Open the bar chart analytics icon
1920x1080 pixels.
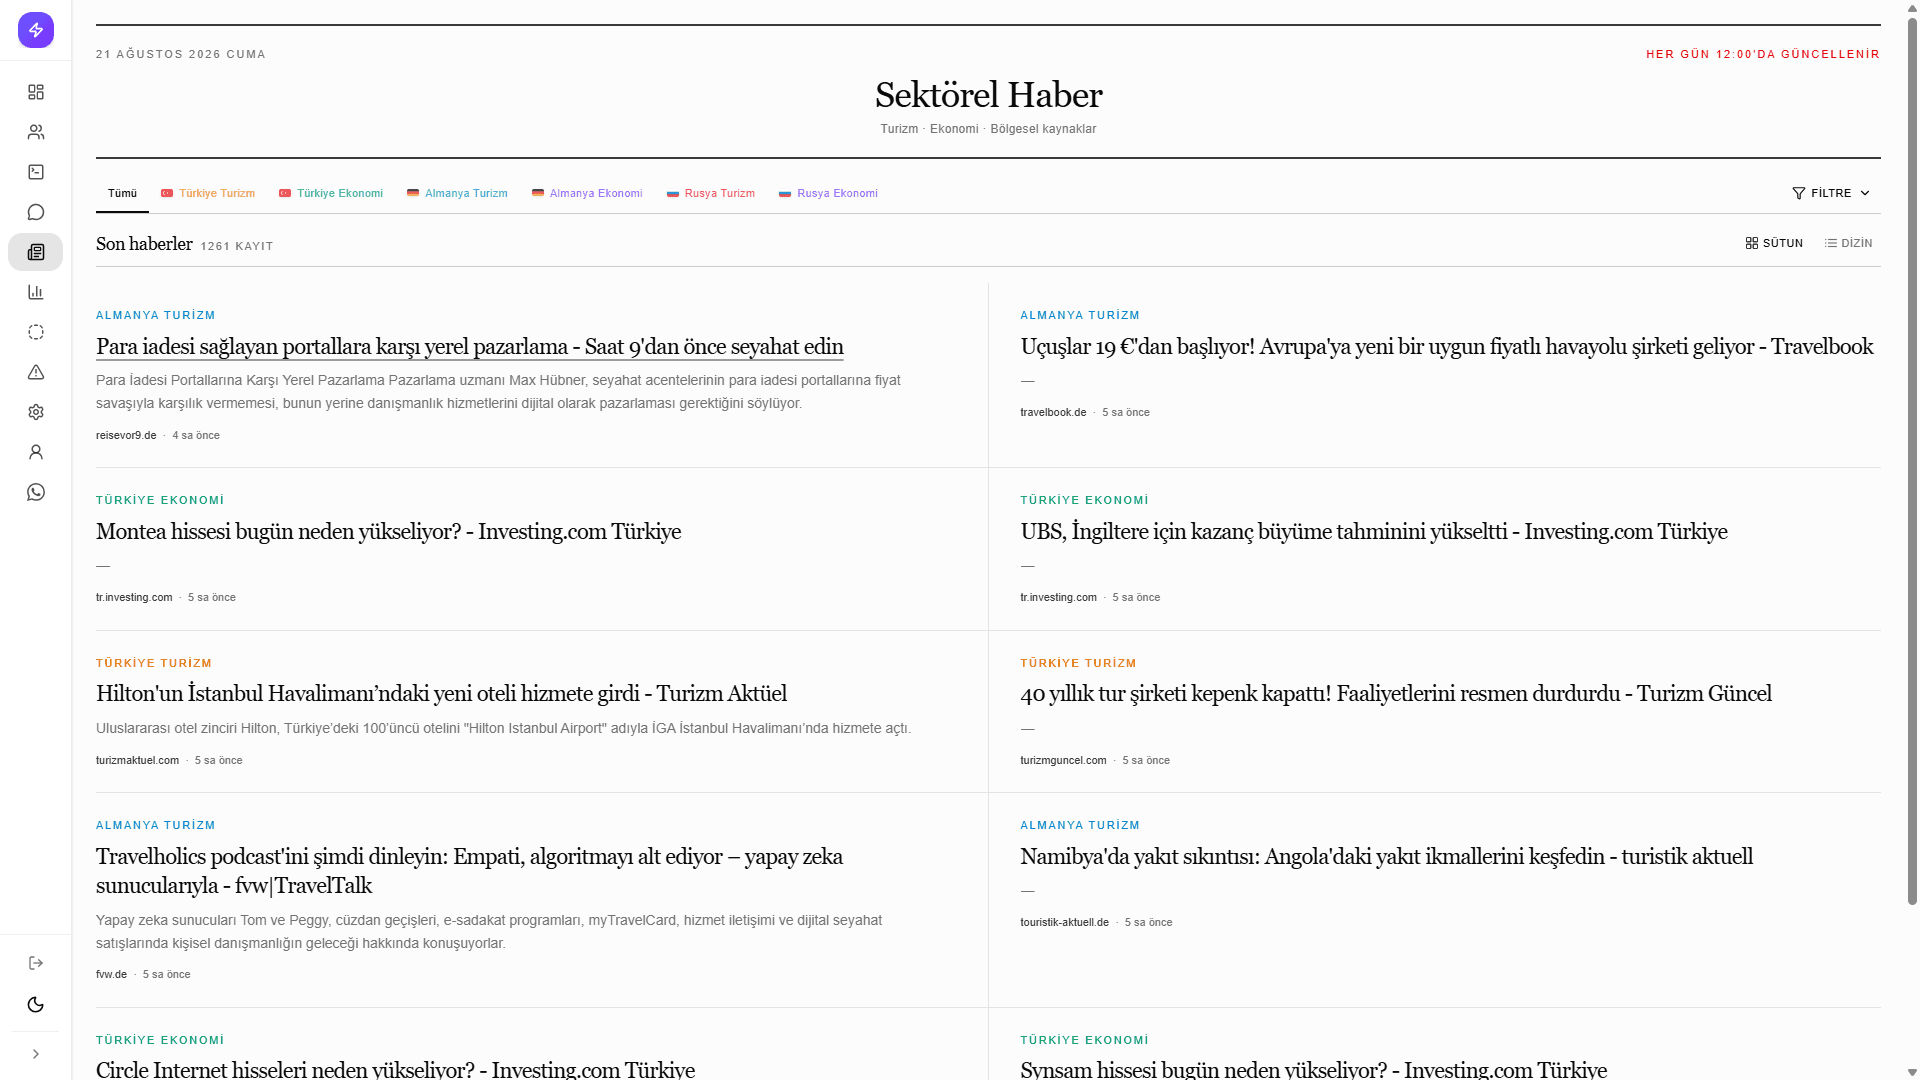point(36,292)
